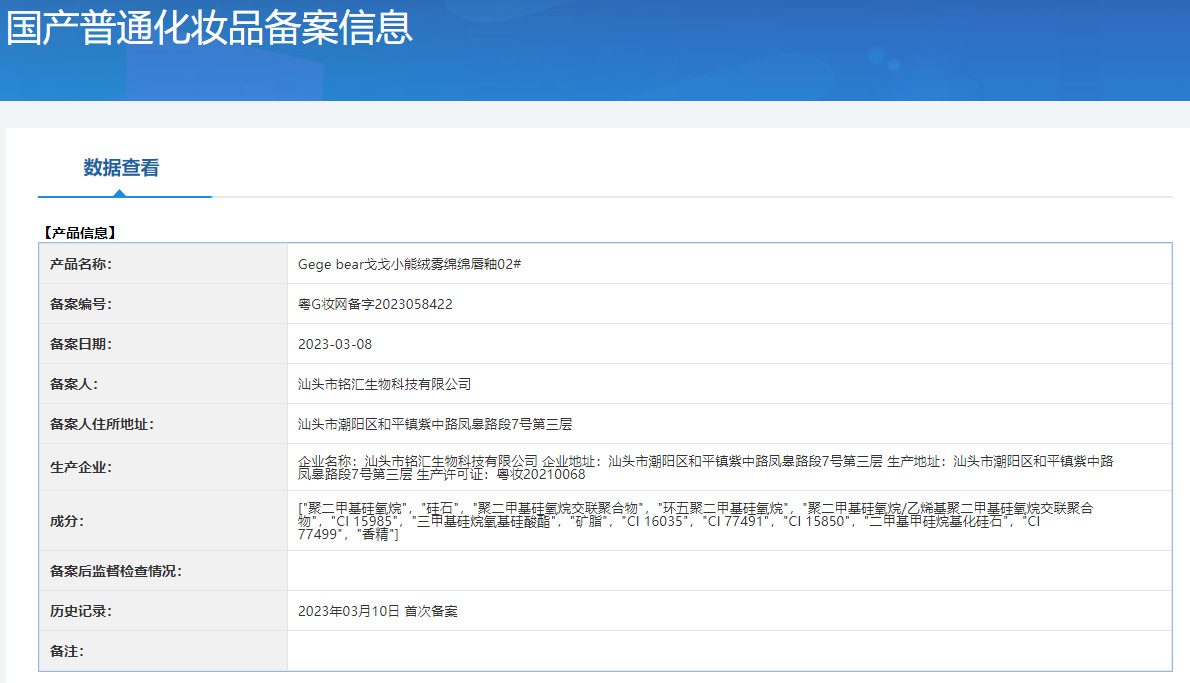Viewport: 1190px width, 683px height.
Task: Click the 备案人 company 汕头市铭汇生物科技有限公司
Action: 385,383
